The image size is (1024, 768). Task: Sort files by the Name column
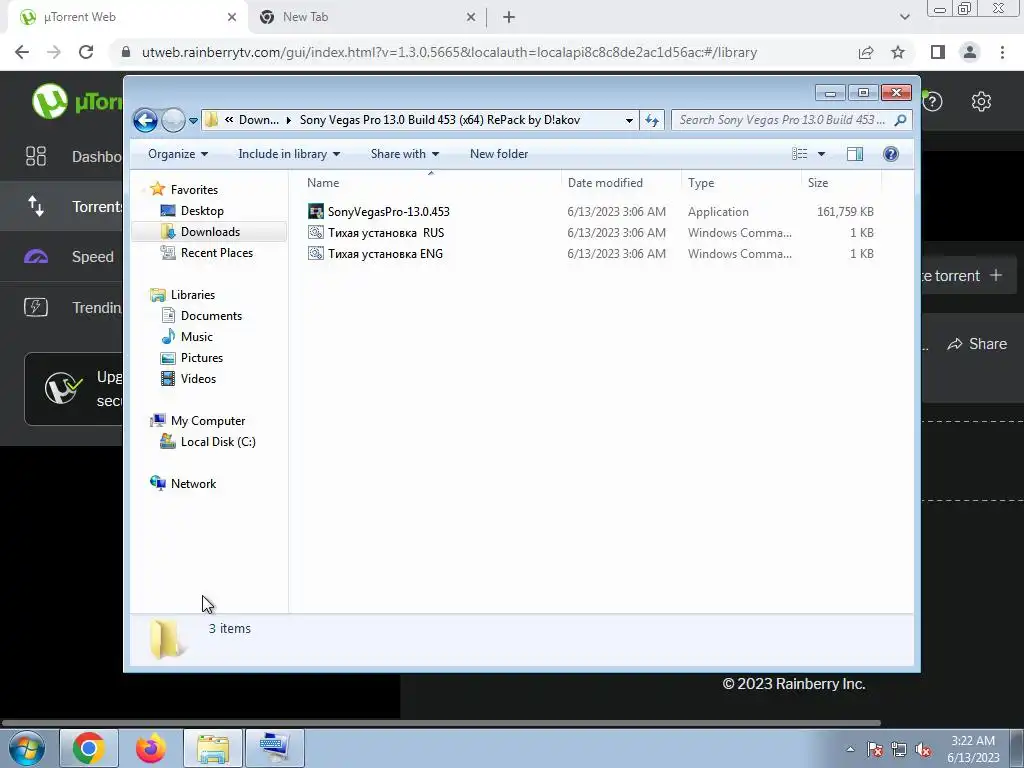(430, 183)
